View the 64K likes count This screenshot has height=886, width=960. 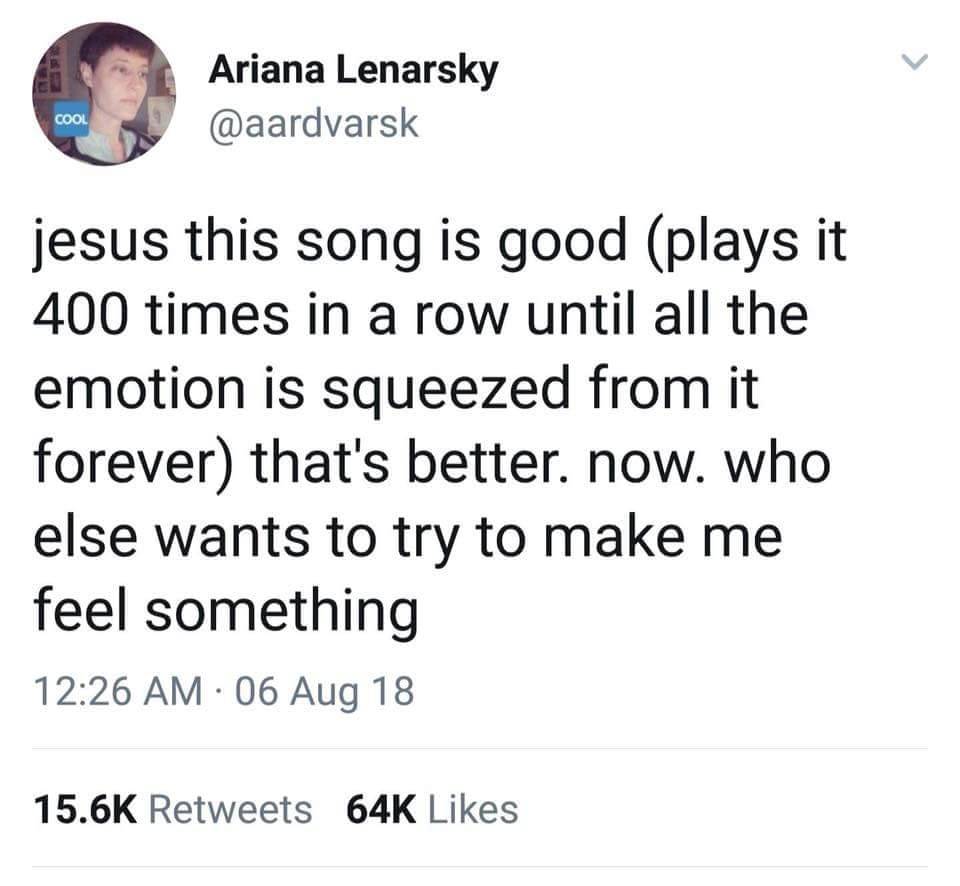coord(380,809)
